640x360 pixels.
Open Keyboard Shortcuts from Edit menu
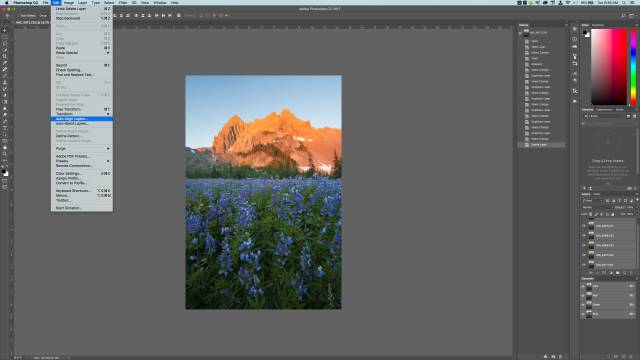click(82, 191)
